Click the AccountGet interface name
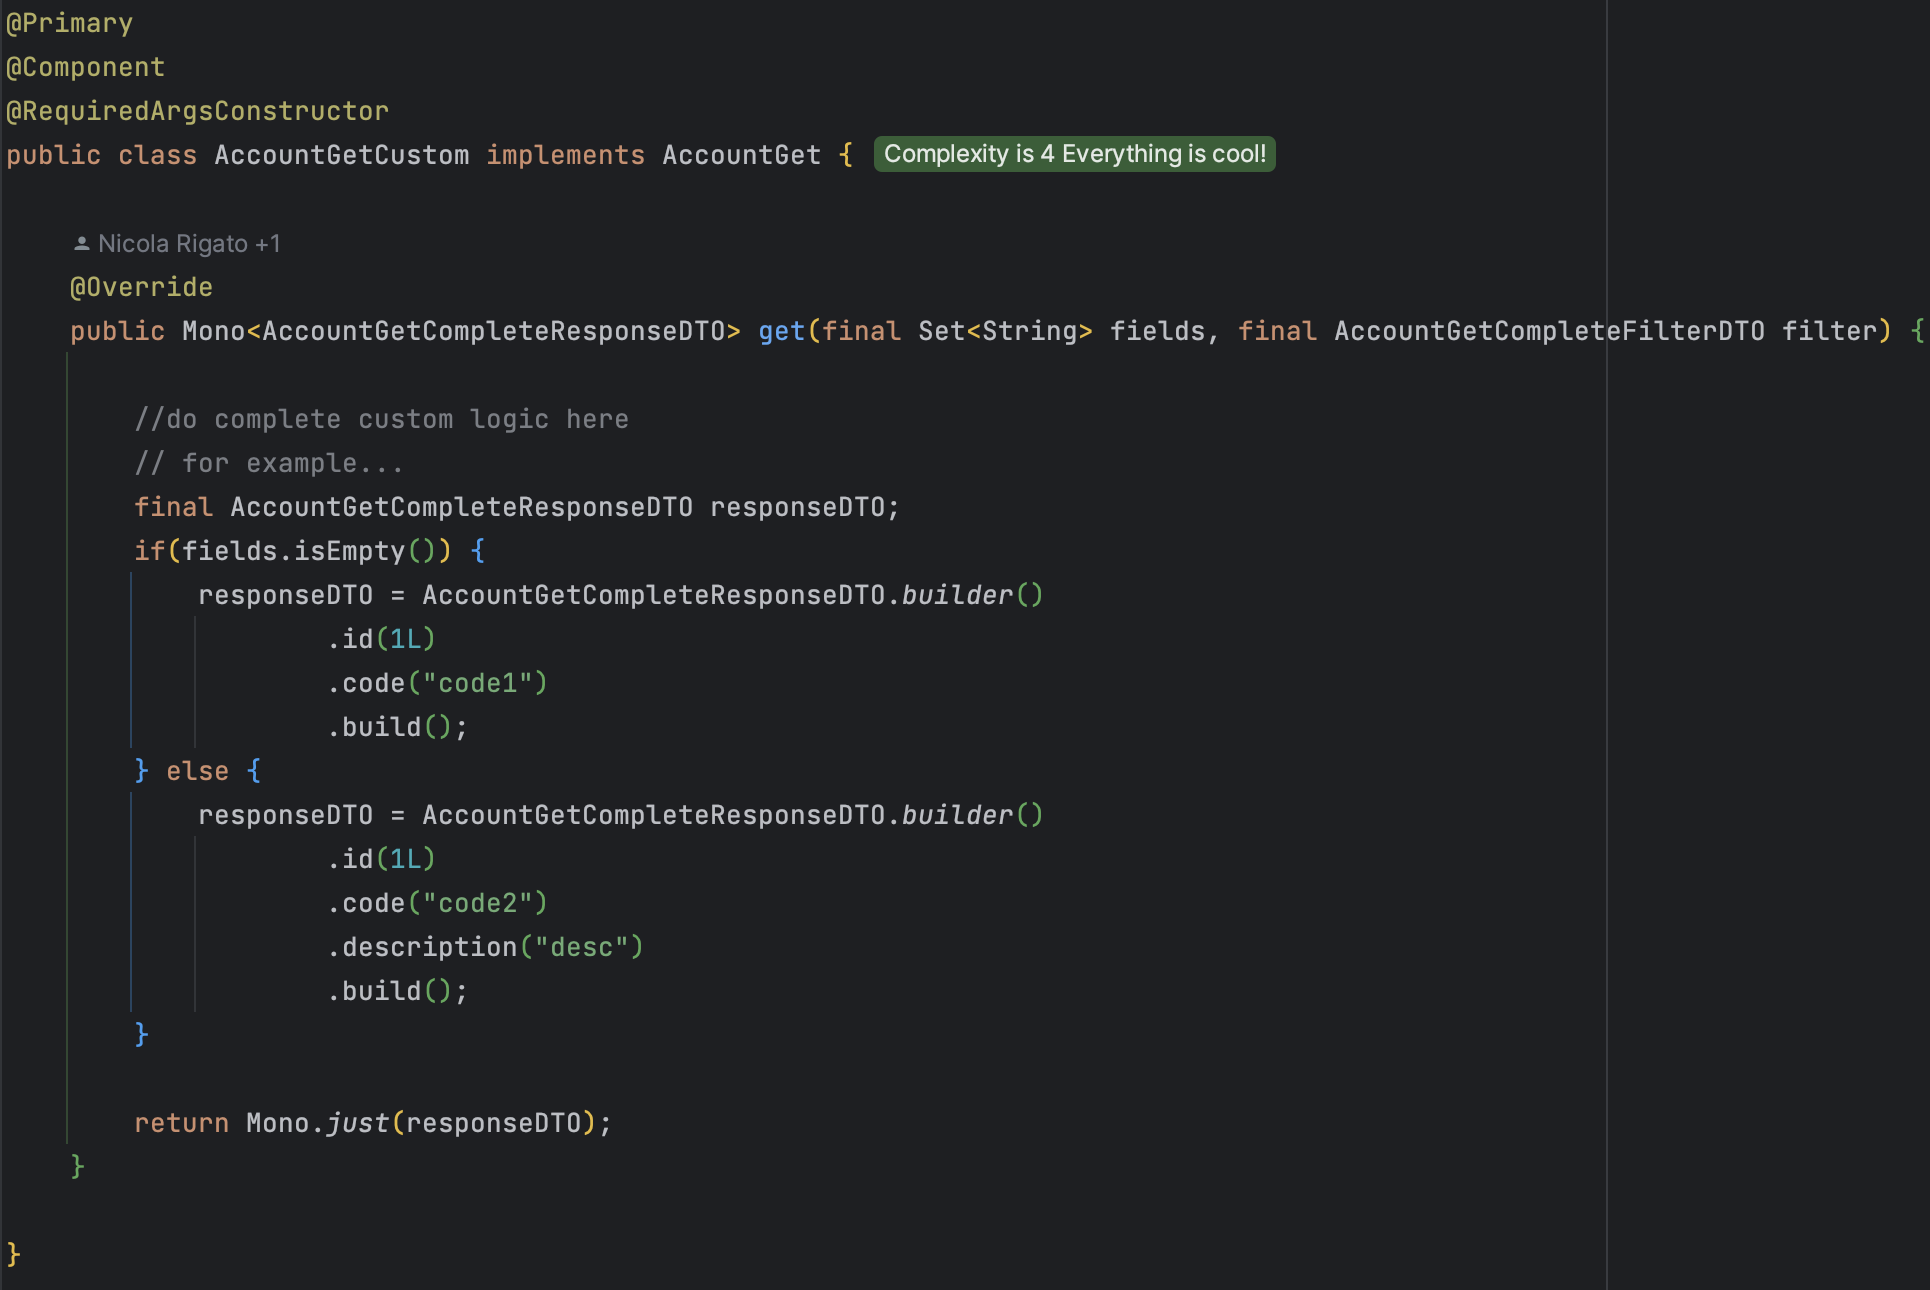This screenshot has width=1930, height=1290. pyautogui.click(x=741, y=155)
